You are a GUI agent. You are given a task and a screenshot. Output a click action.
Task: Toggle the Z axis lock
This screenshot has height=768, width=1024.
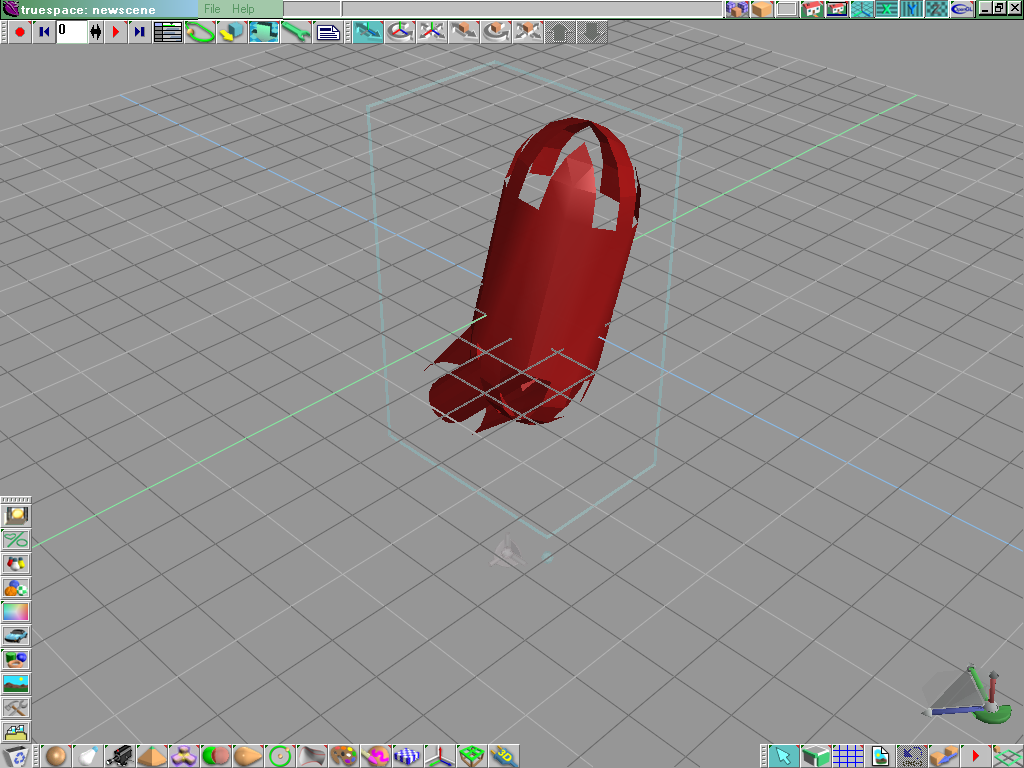(936, 9)
